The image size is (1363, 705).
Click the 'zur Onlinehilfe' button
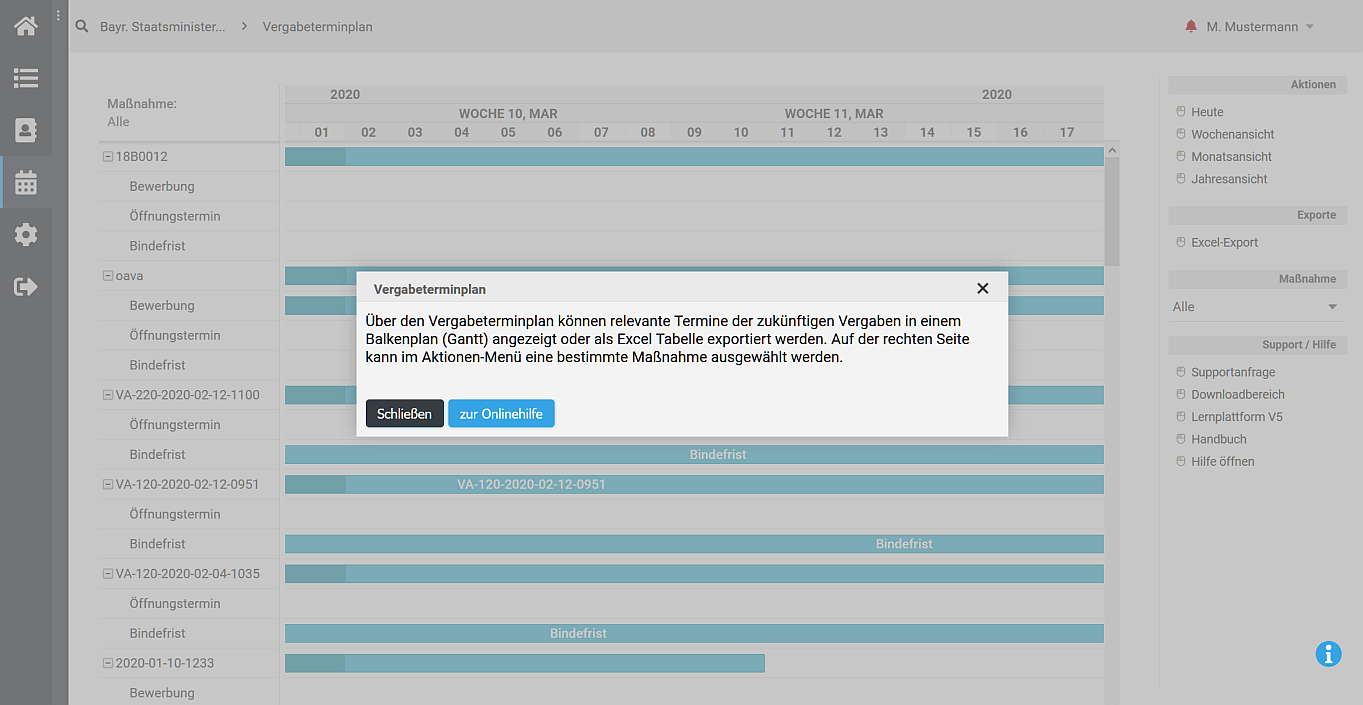tap(501, 414)
